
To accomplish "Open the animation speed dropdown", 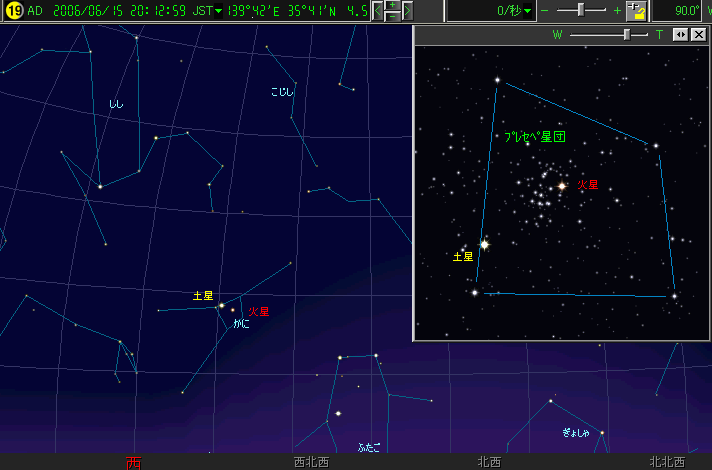I will coord(528,11).
